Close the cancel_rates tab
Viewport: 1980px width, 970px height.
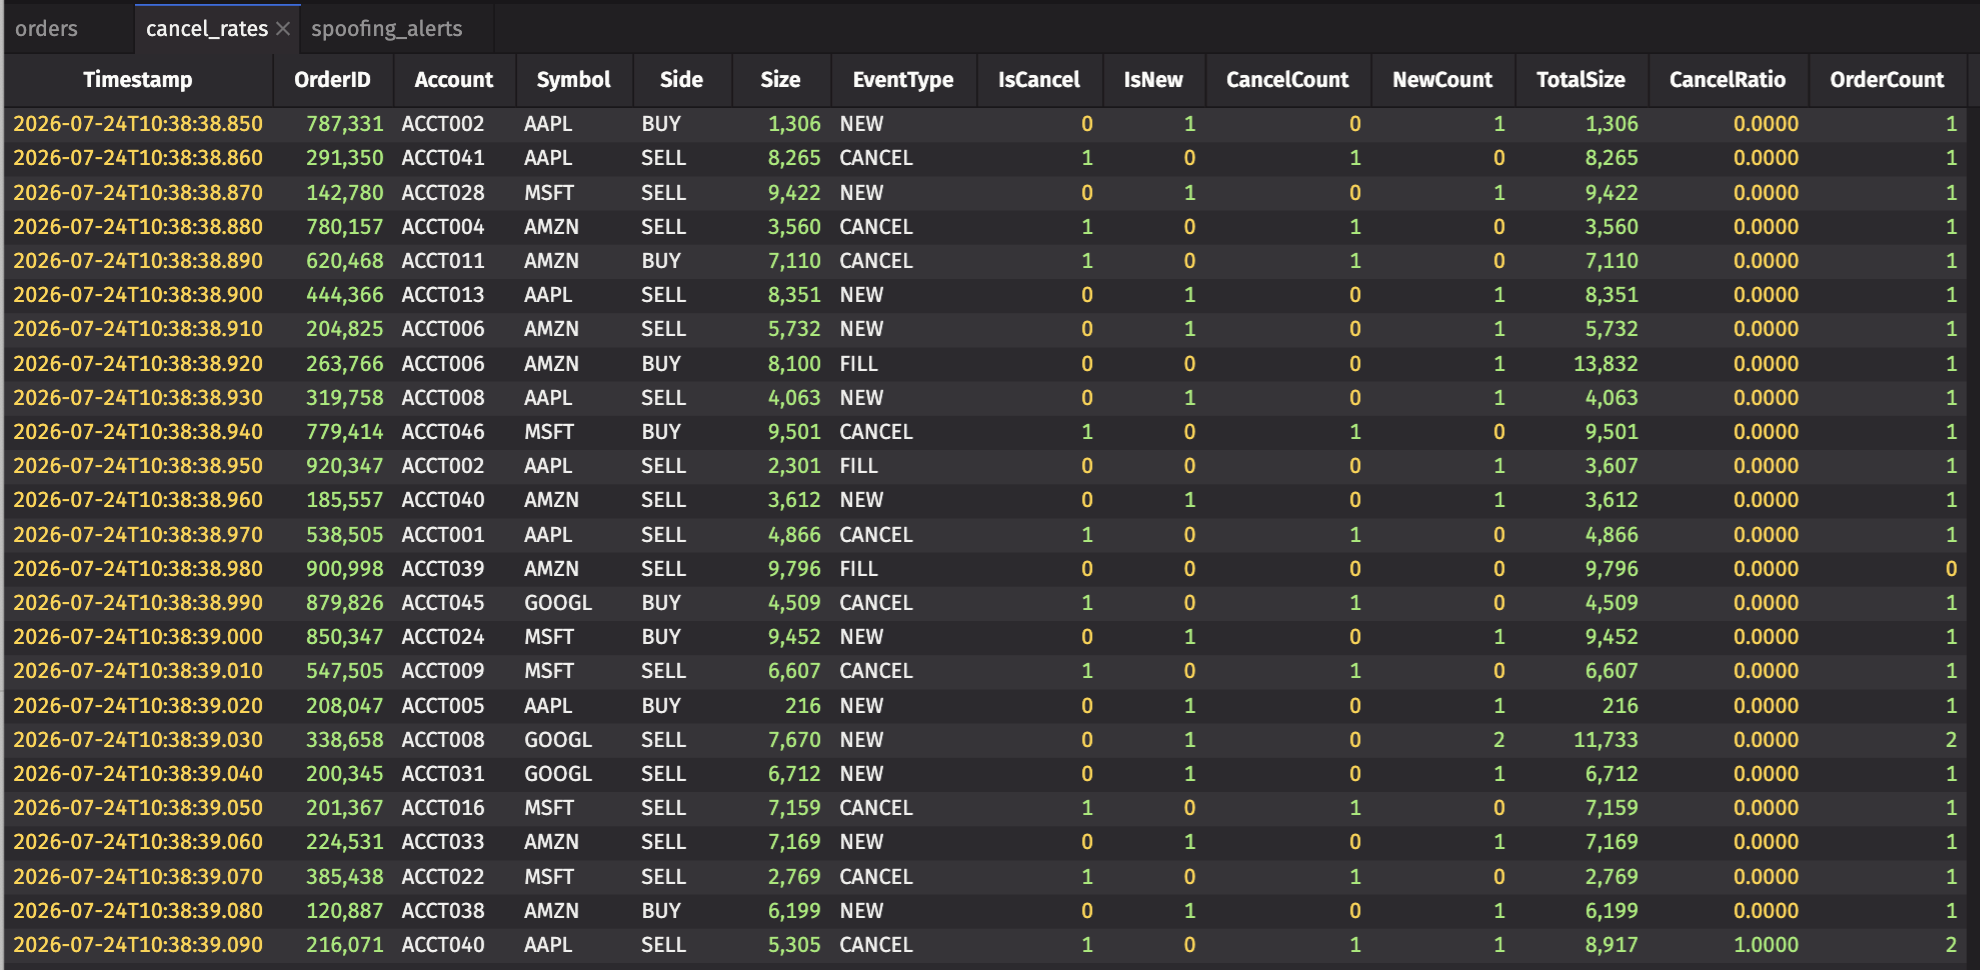[x=283, y=29]
